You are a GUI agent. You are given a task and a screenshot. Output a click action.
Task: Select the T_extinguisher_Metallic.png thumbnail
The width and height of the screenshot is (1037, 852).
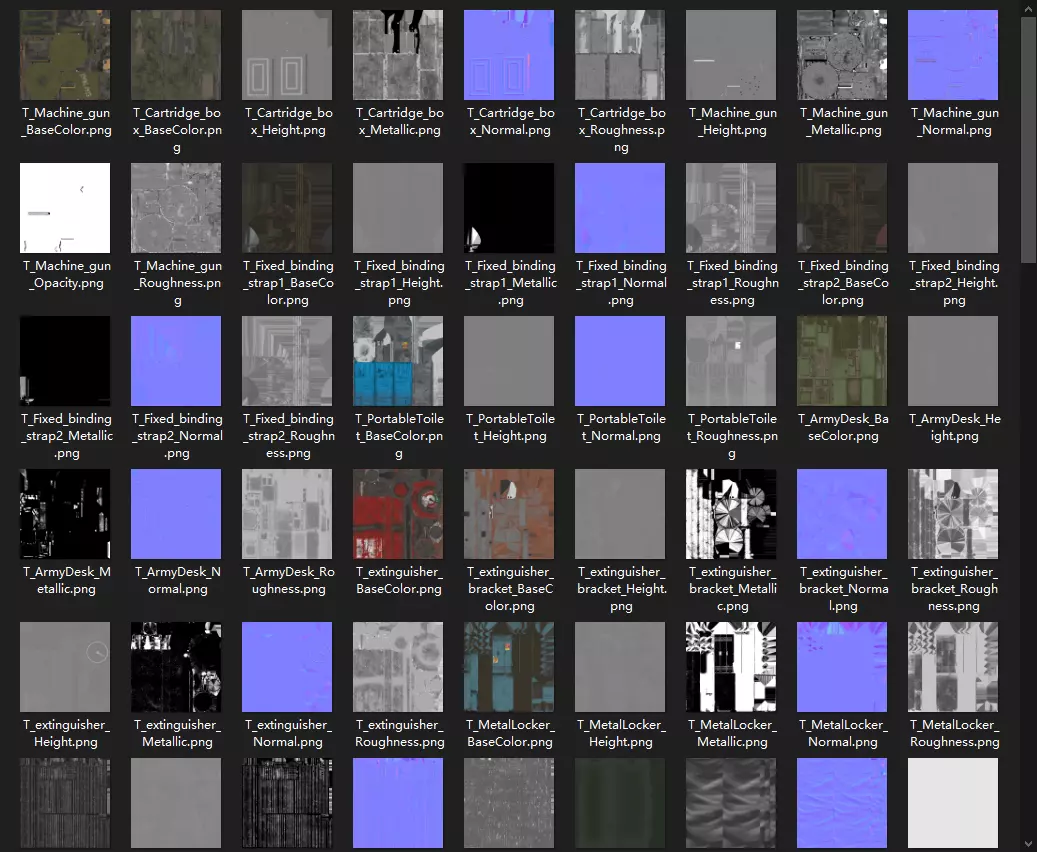pos(176,667)
